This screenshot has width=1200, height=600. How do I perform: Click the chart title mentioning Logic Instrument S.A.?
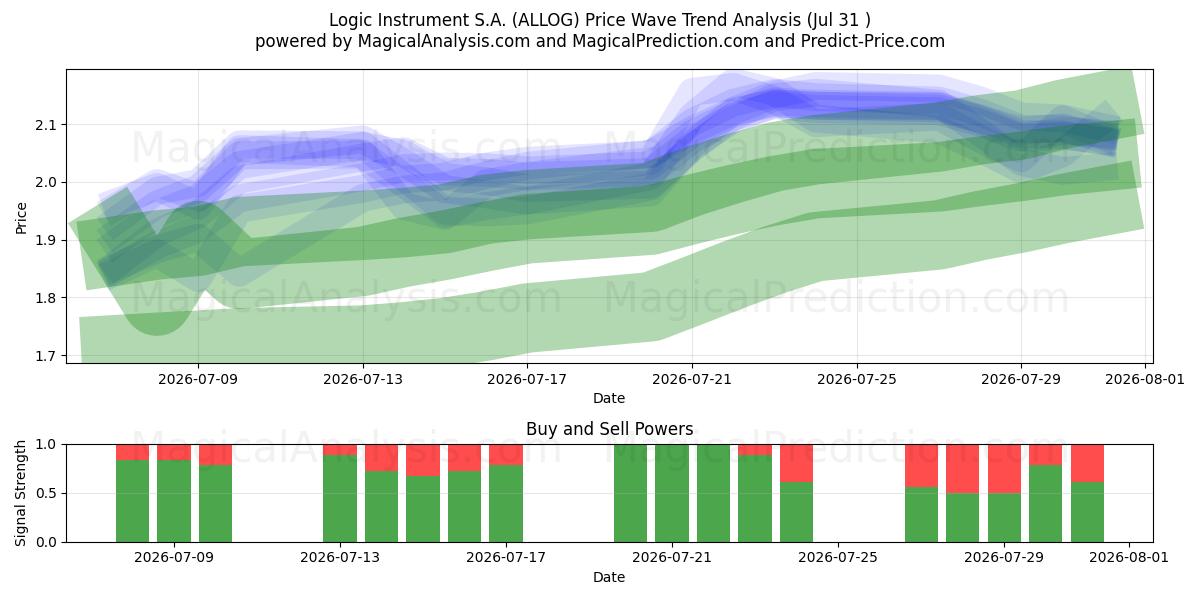click(x=600, y=20)
